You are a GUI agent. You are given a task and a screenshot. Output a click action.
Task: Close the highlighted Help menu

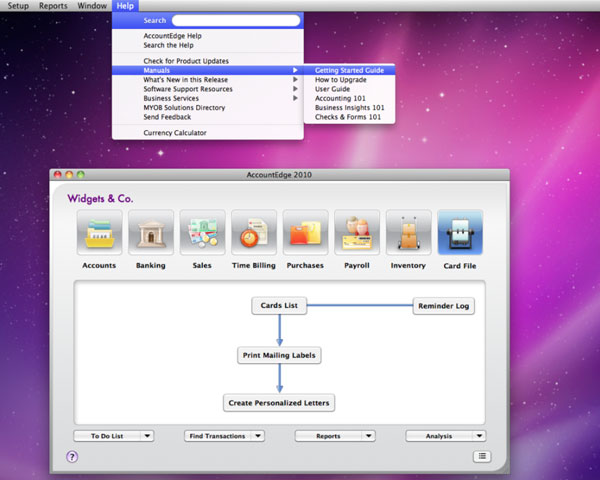125,6
